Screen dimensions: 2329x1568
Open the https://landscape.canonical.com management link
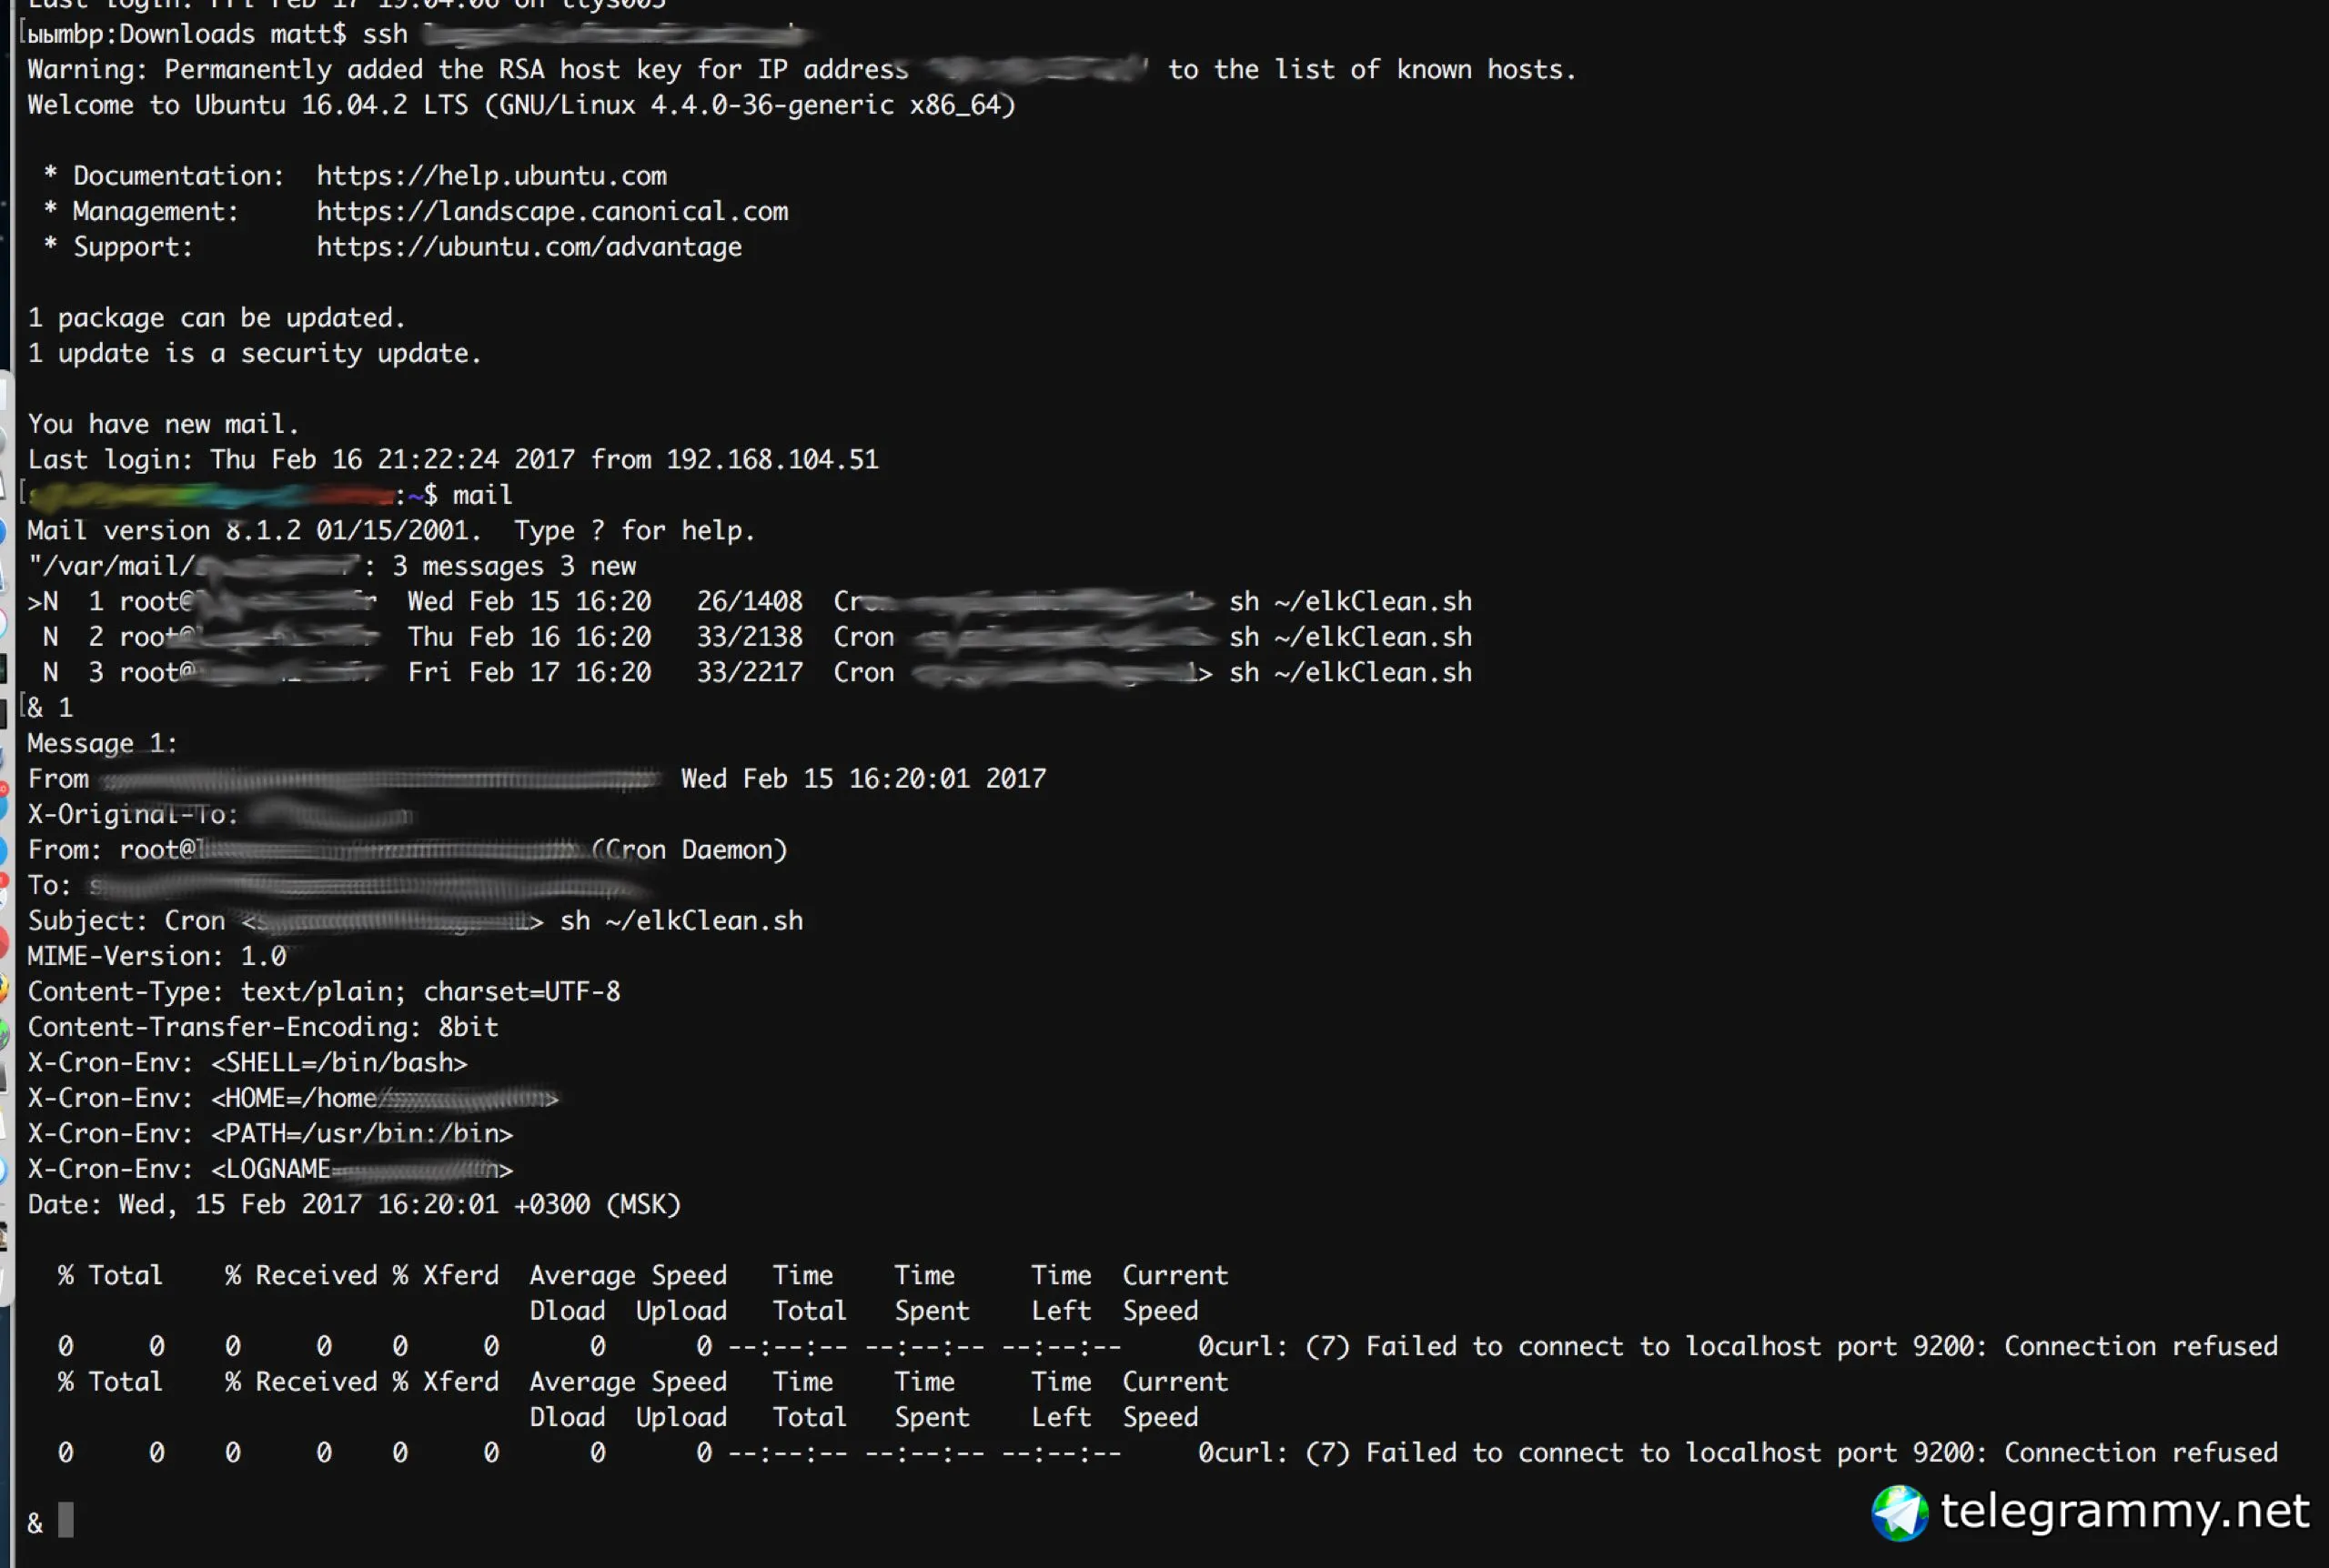[x=552, y=211]
